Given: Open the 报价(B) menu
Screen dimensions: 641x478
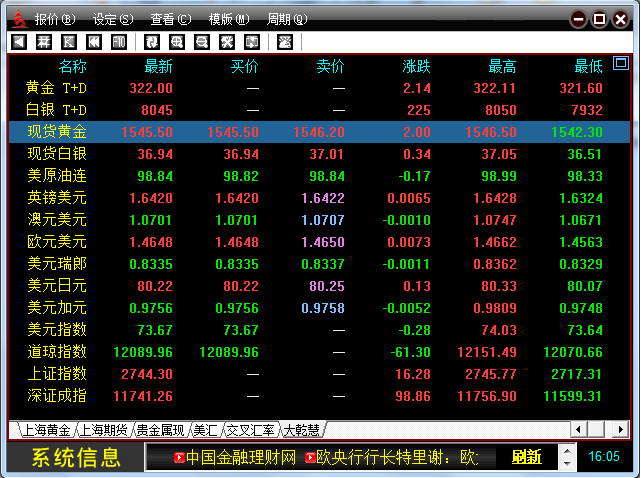Looking at the screenshot, I should click(x=55, y=19).
